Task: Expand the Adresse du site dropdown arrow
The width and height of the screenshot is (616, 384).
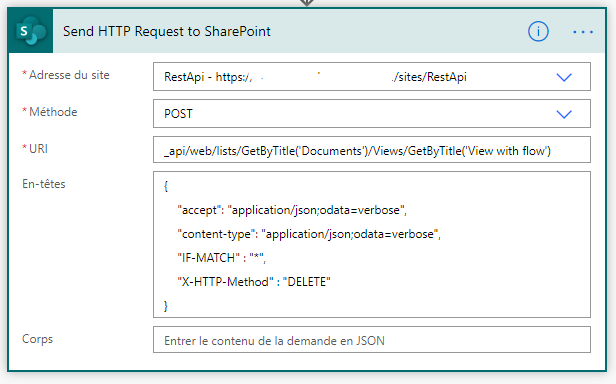Action: (x=564, y=77)
